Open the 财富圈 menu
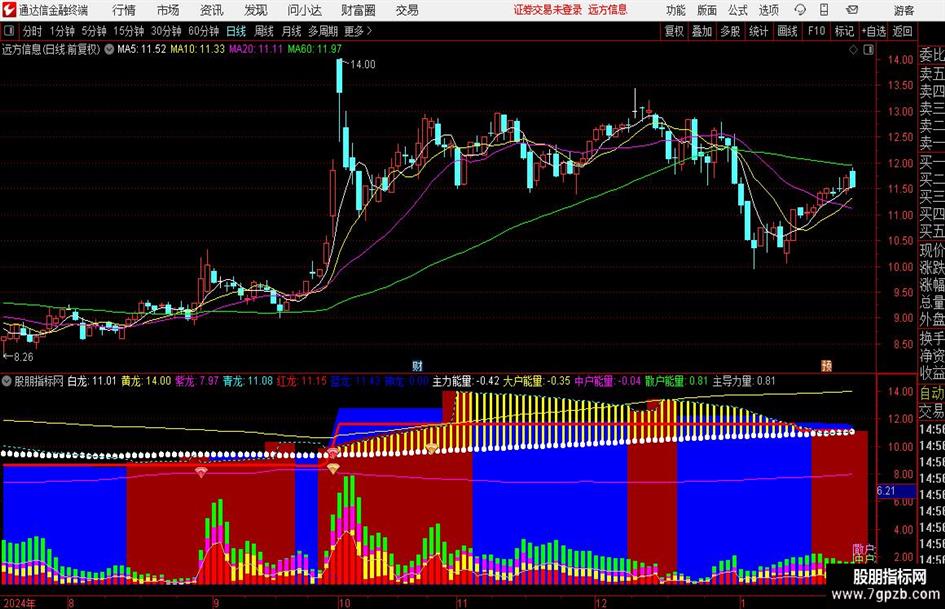Screen dimensions: 945x609 click(358, 10)
